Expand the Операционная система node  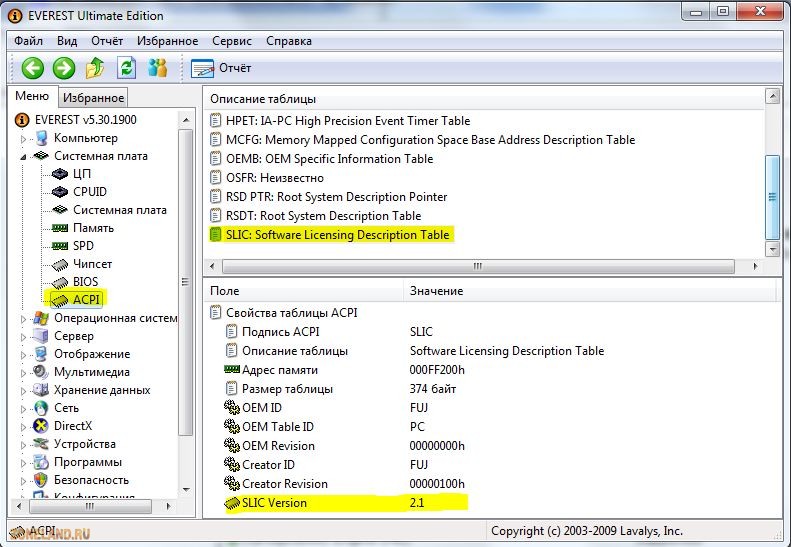coord(23,318)
